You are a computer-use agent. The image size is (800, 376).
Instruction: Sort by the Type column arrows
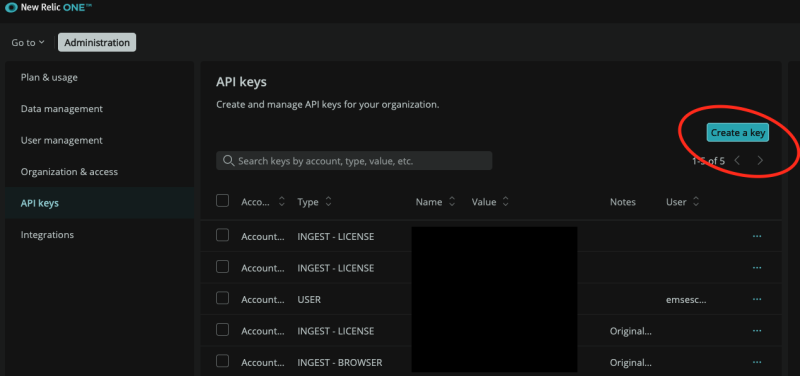click(x=328, y=202)
